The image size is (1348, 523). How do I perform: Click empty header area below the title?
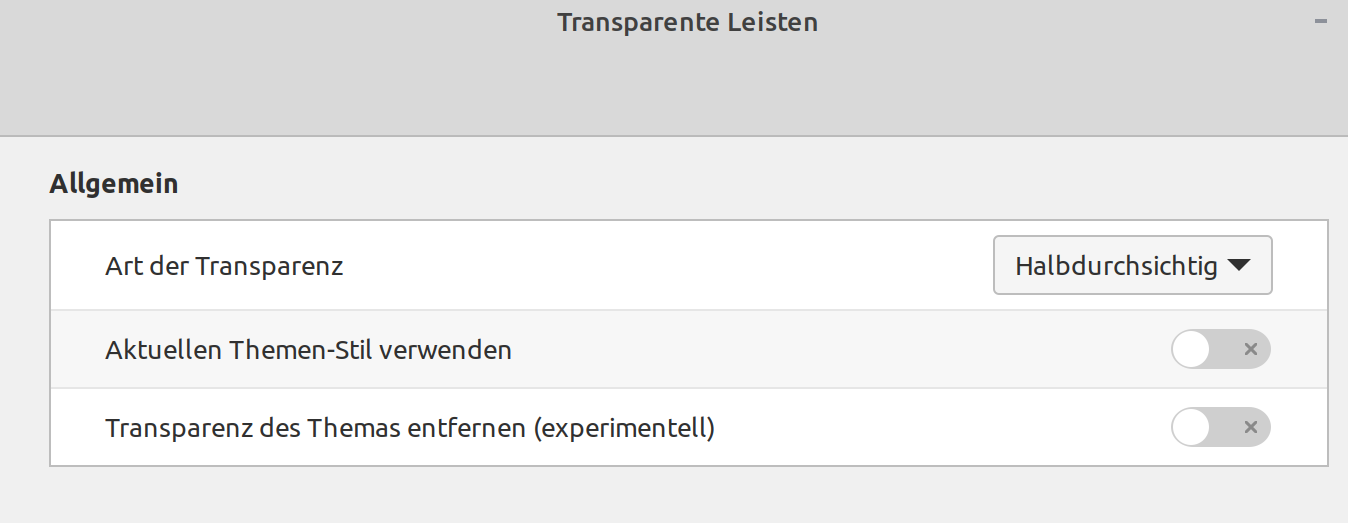pos(687,90)
